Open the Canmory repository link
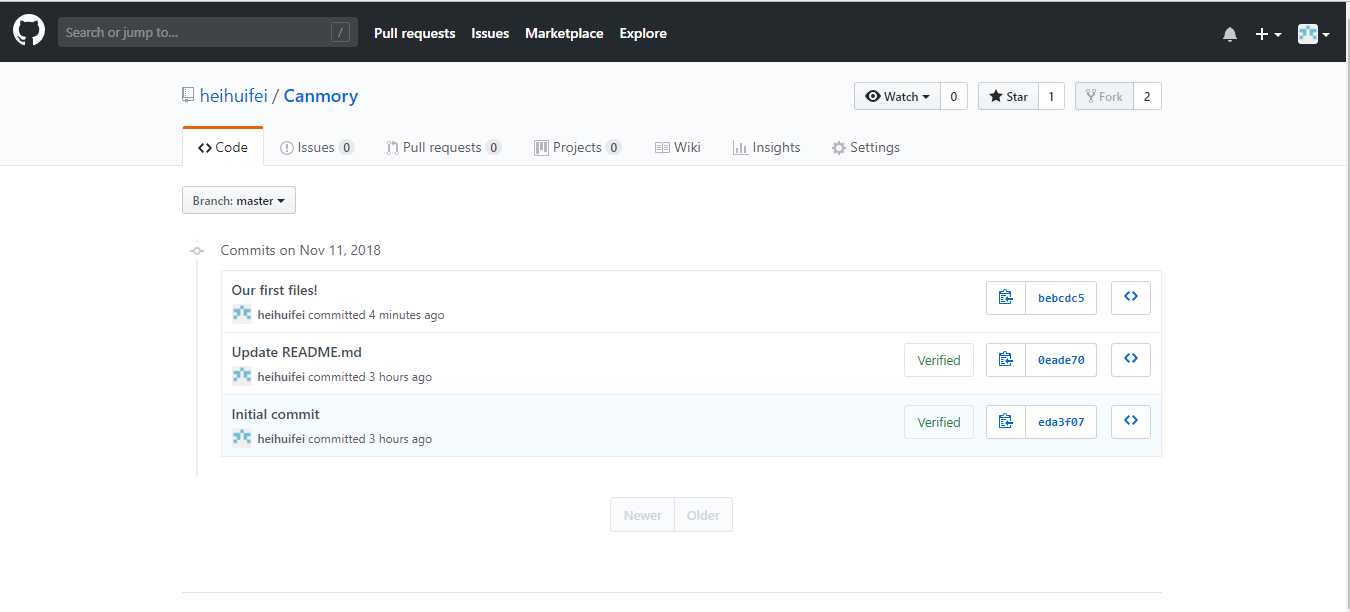 tap(320, 96)
